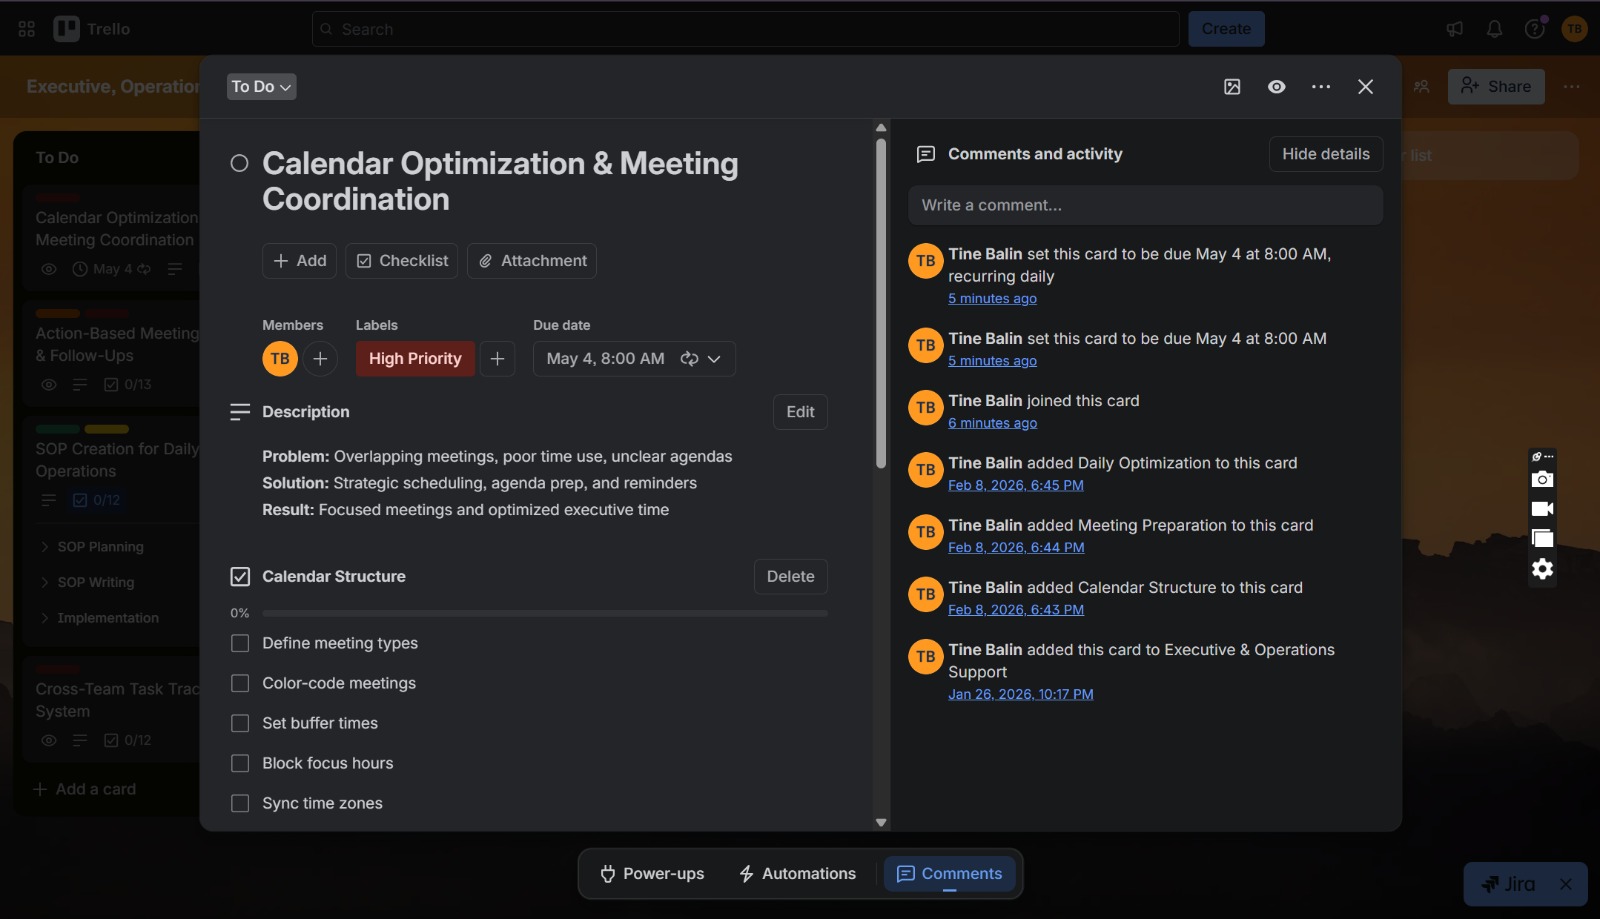
Task: Open the Automations tab
Action: (798, 874)
